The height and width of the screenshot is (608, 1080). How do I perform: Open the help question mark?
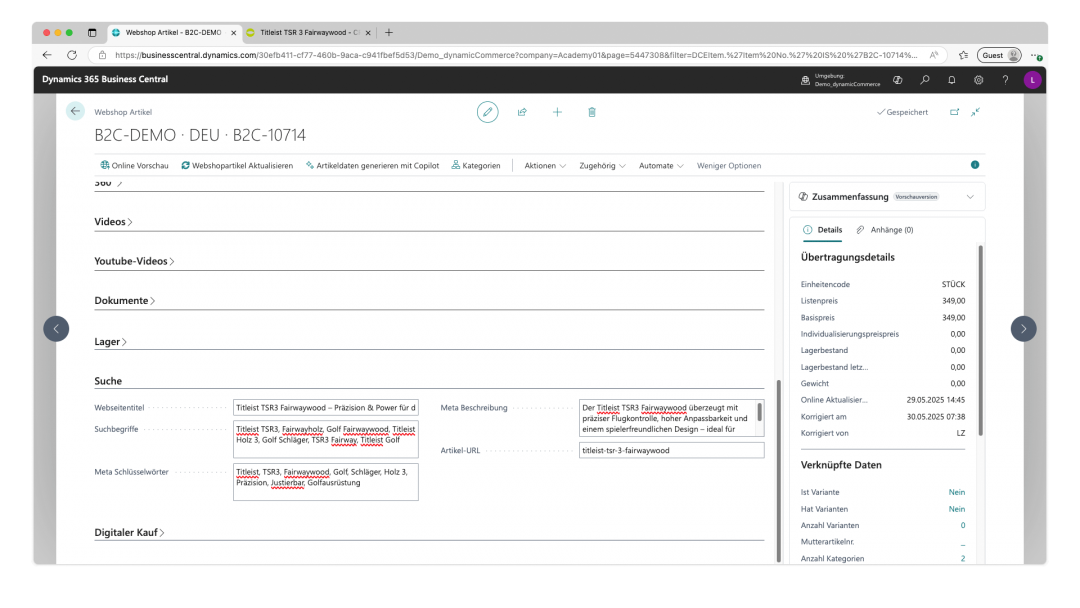pyautogui.click(x=1005, y=80)
